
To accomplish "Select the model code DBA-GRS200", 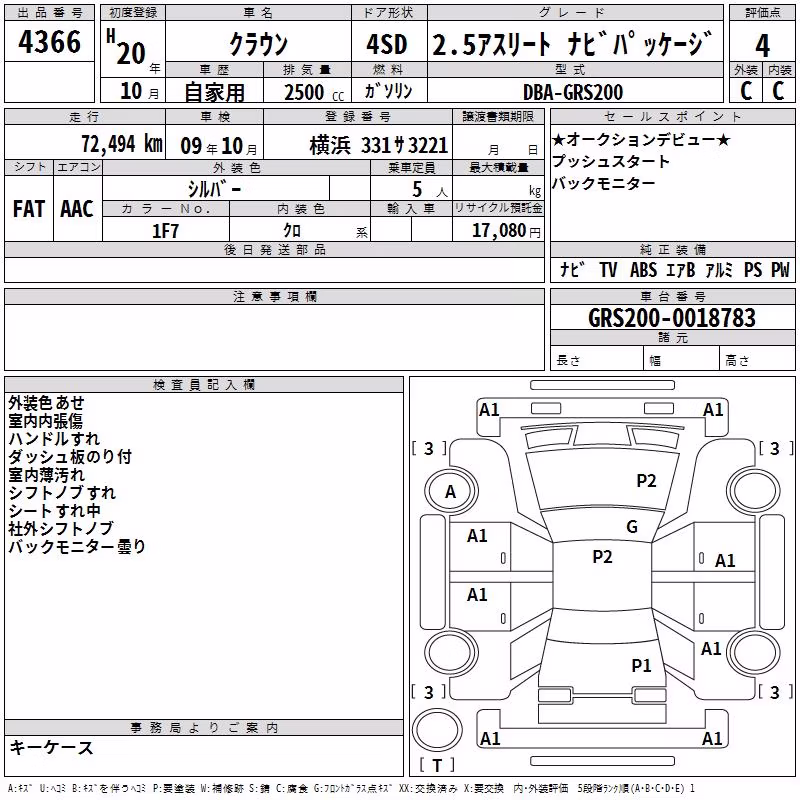I will (x=573, y=92).
